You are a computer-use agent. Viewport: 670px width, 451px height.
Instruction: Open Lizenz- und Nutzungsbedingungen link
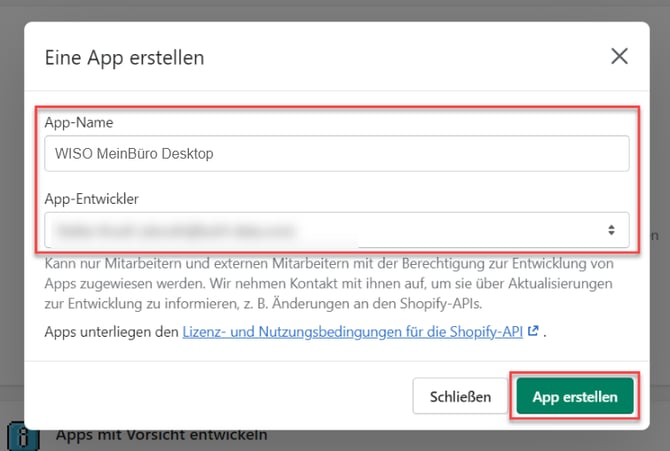[x=353, y=332]
